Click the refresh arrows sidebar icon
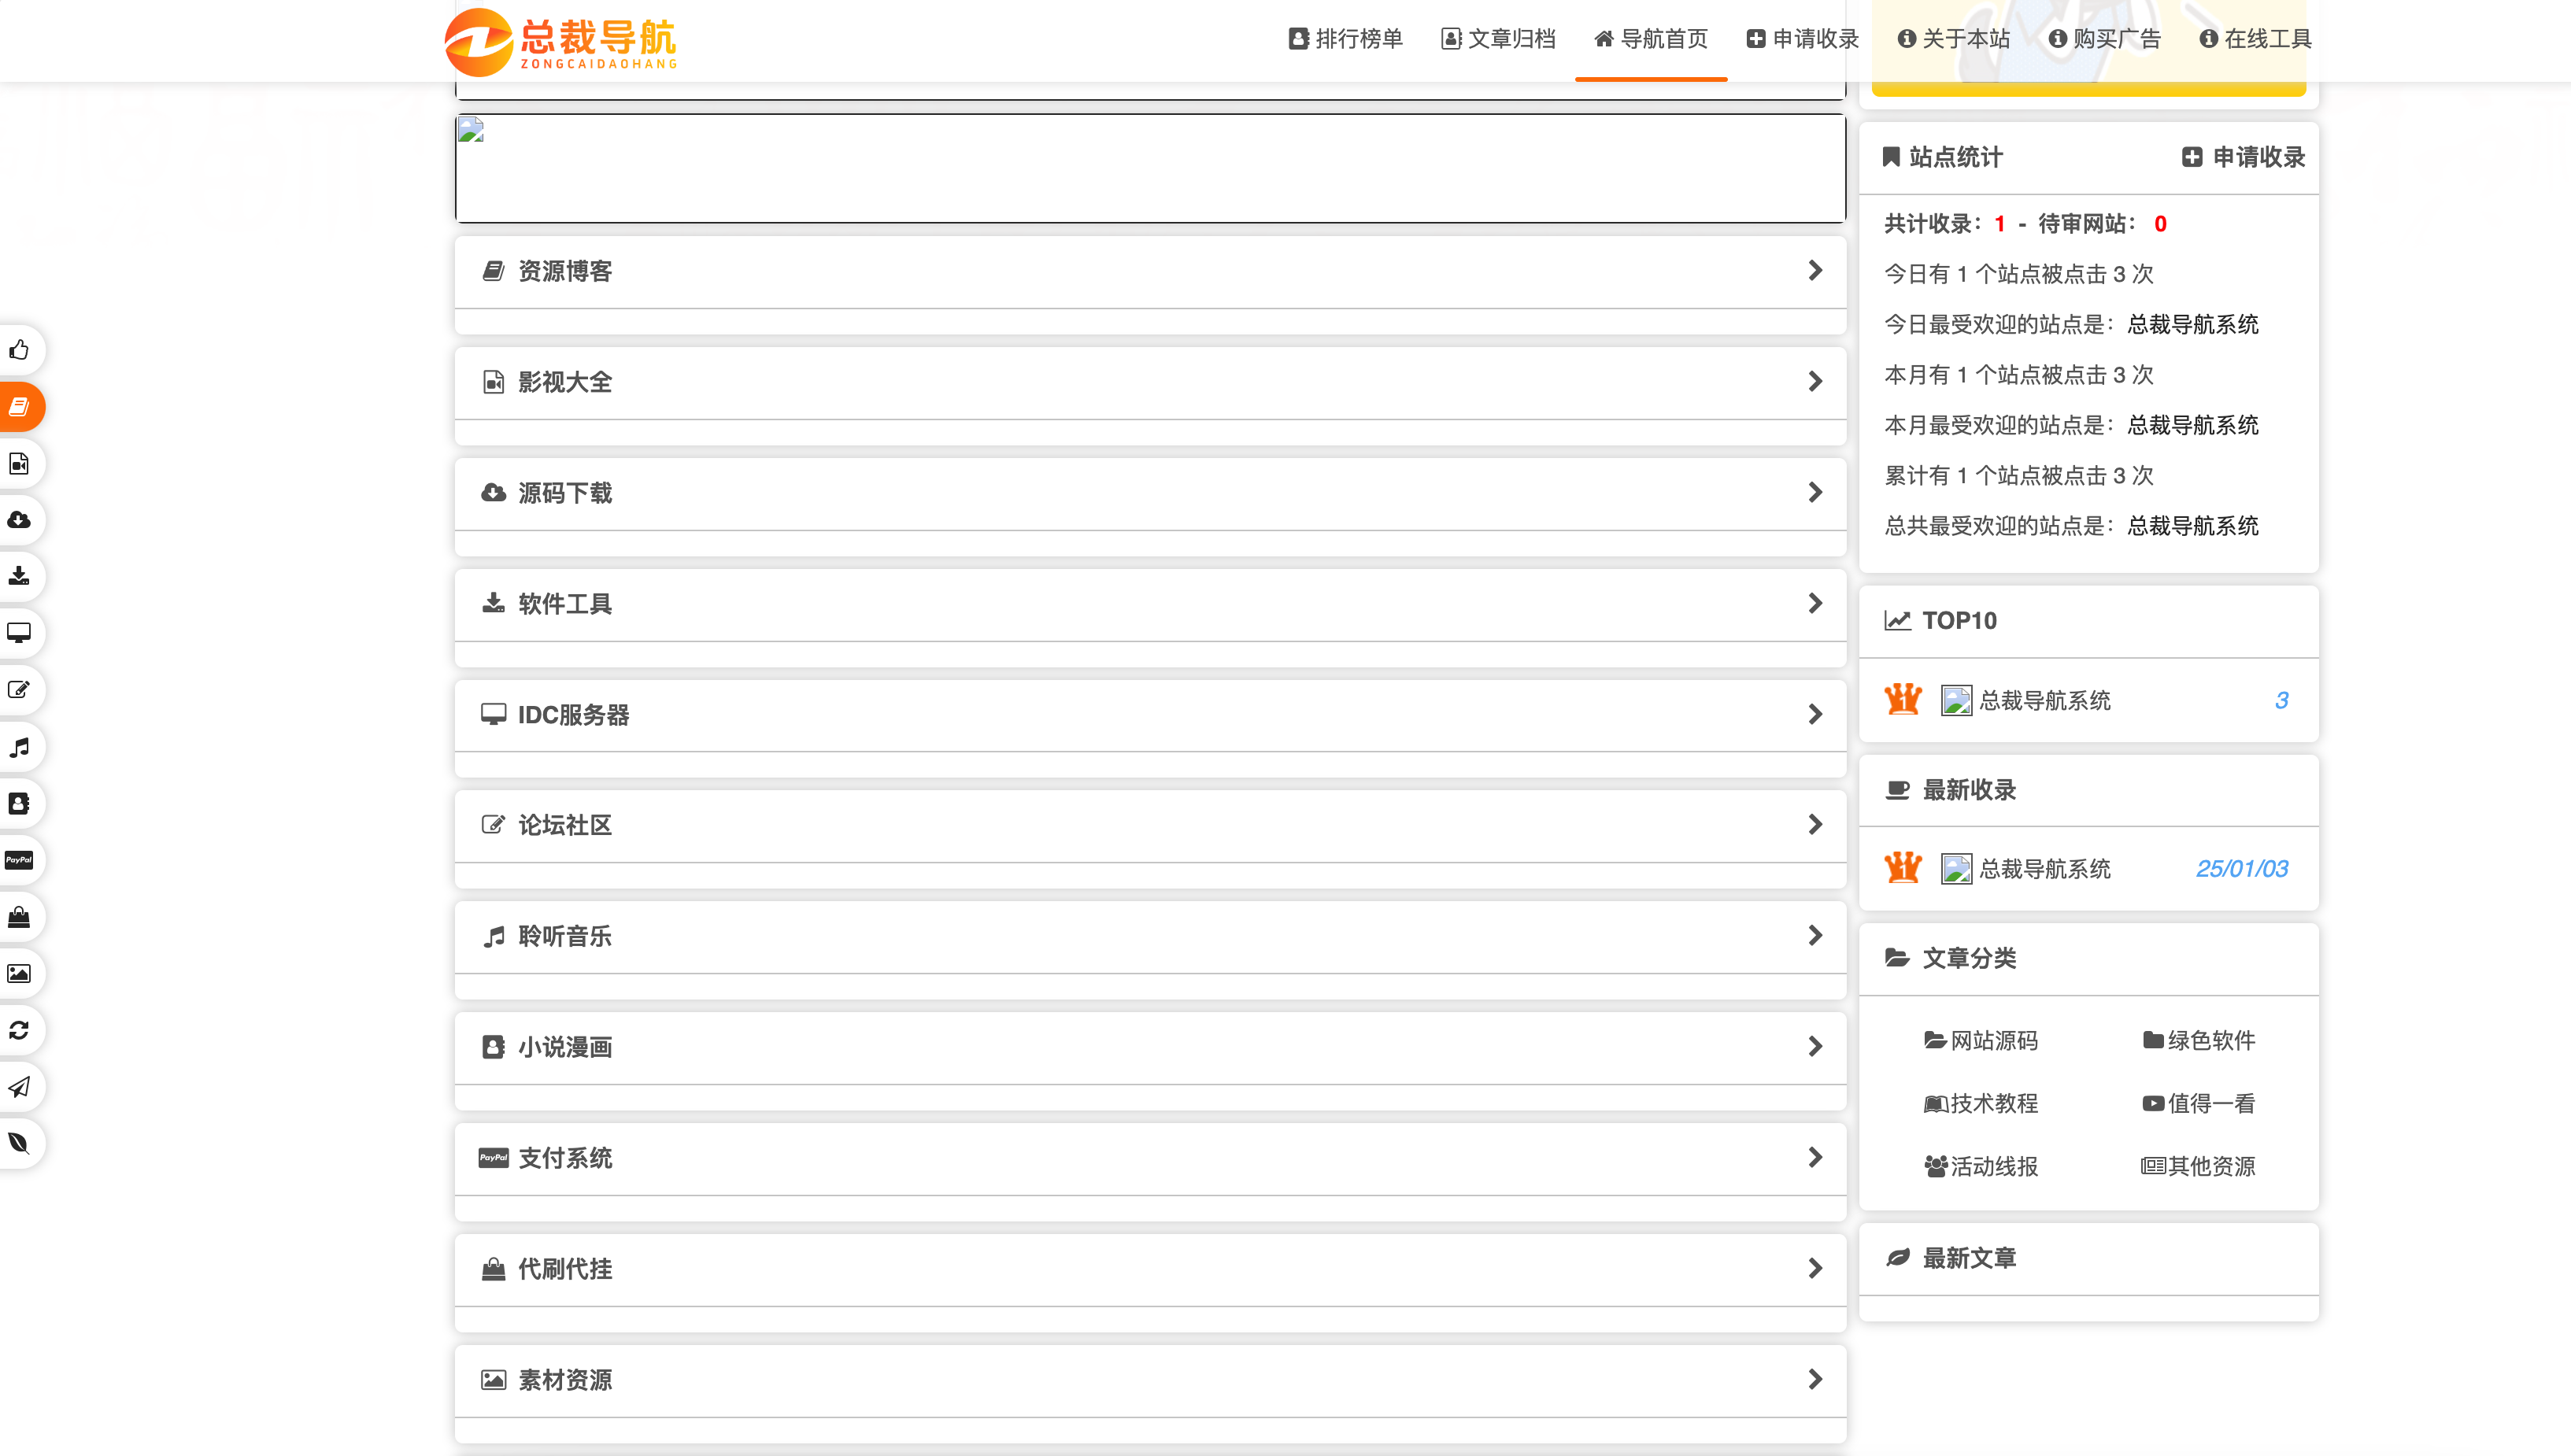Viewport: 2571px width, 1456px height. [19, 1030]
